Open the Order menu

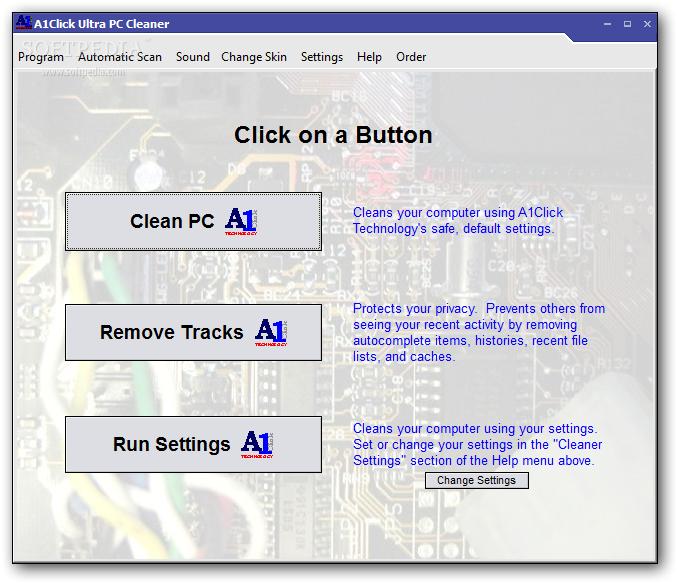point(411,57)
